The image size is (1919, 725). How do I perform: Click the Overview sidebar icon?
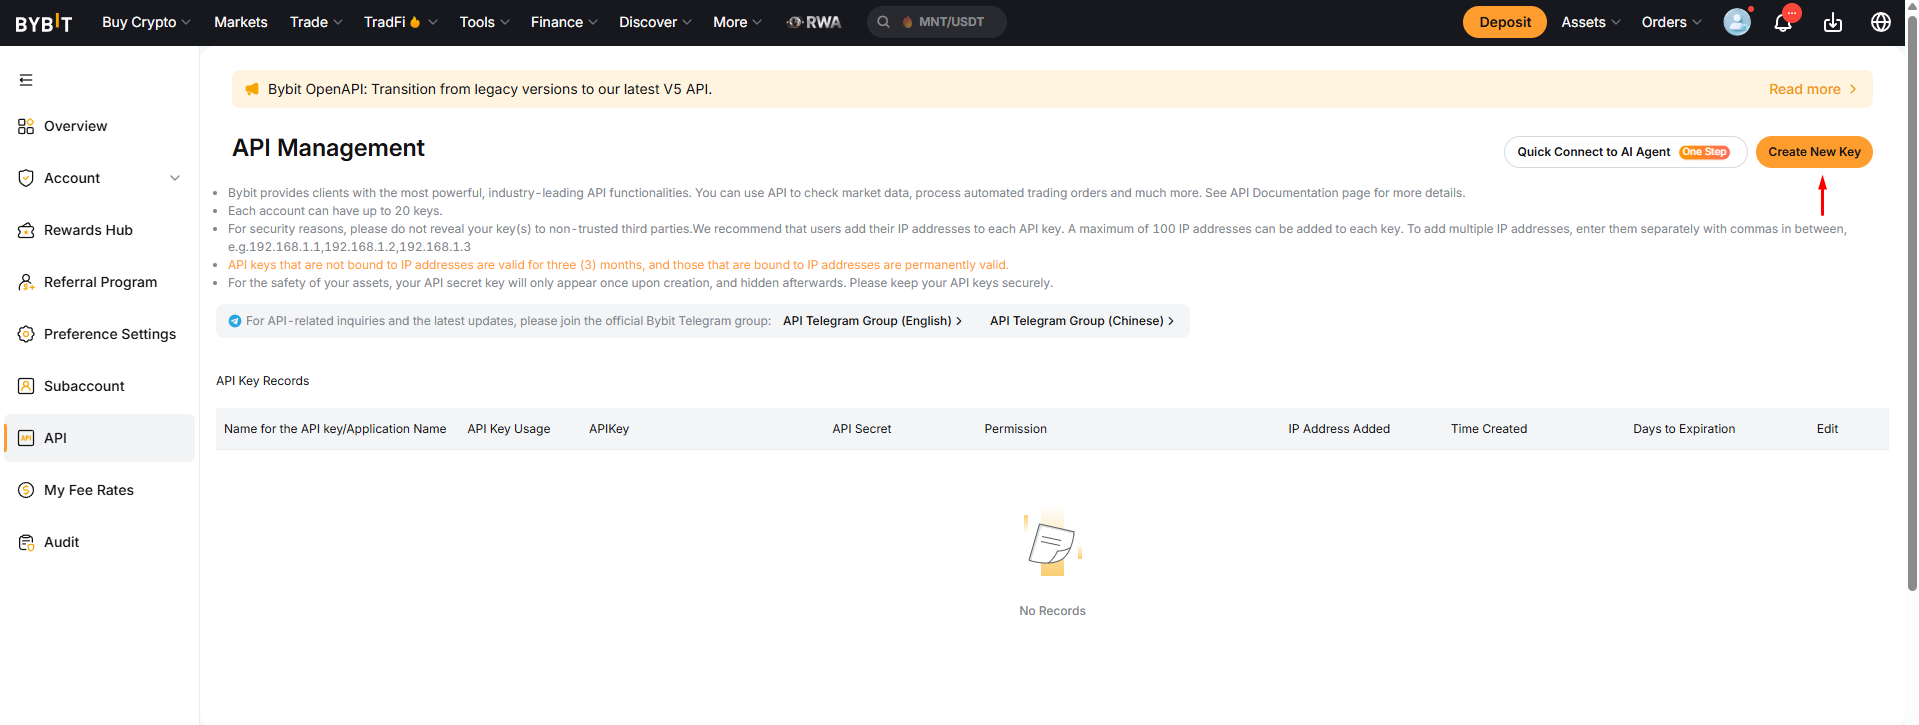[x=26, y=126]
